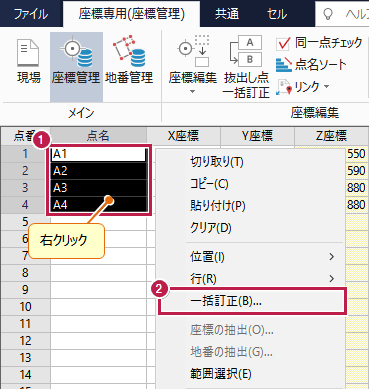Click the ヘルプ search field

tap(343, 14)
